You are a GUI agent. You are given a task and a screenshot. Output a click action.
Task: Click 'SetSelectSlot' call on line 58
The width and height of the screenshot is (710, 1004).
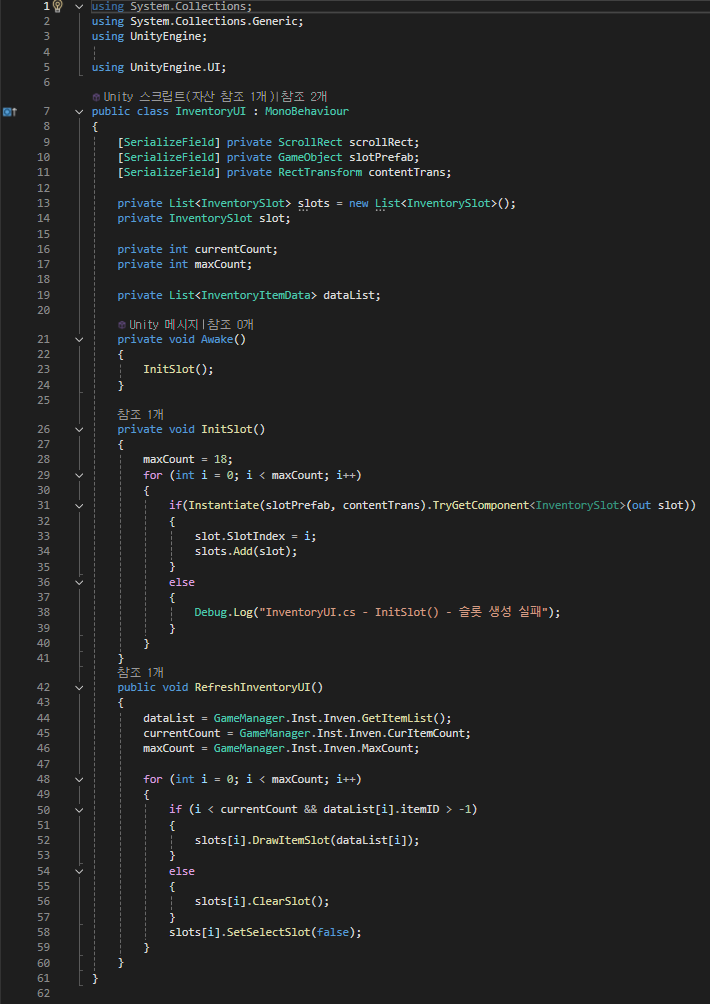click(x=268, y=932)
